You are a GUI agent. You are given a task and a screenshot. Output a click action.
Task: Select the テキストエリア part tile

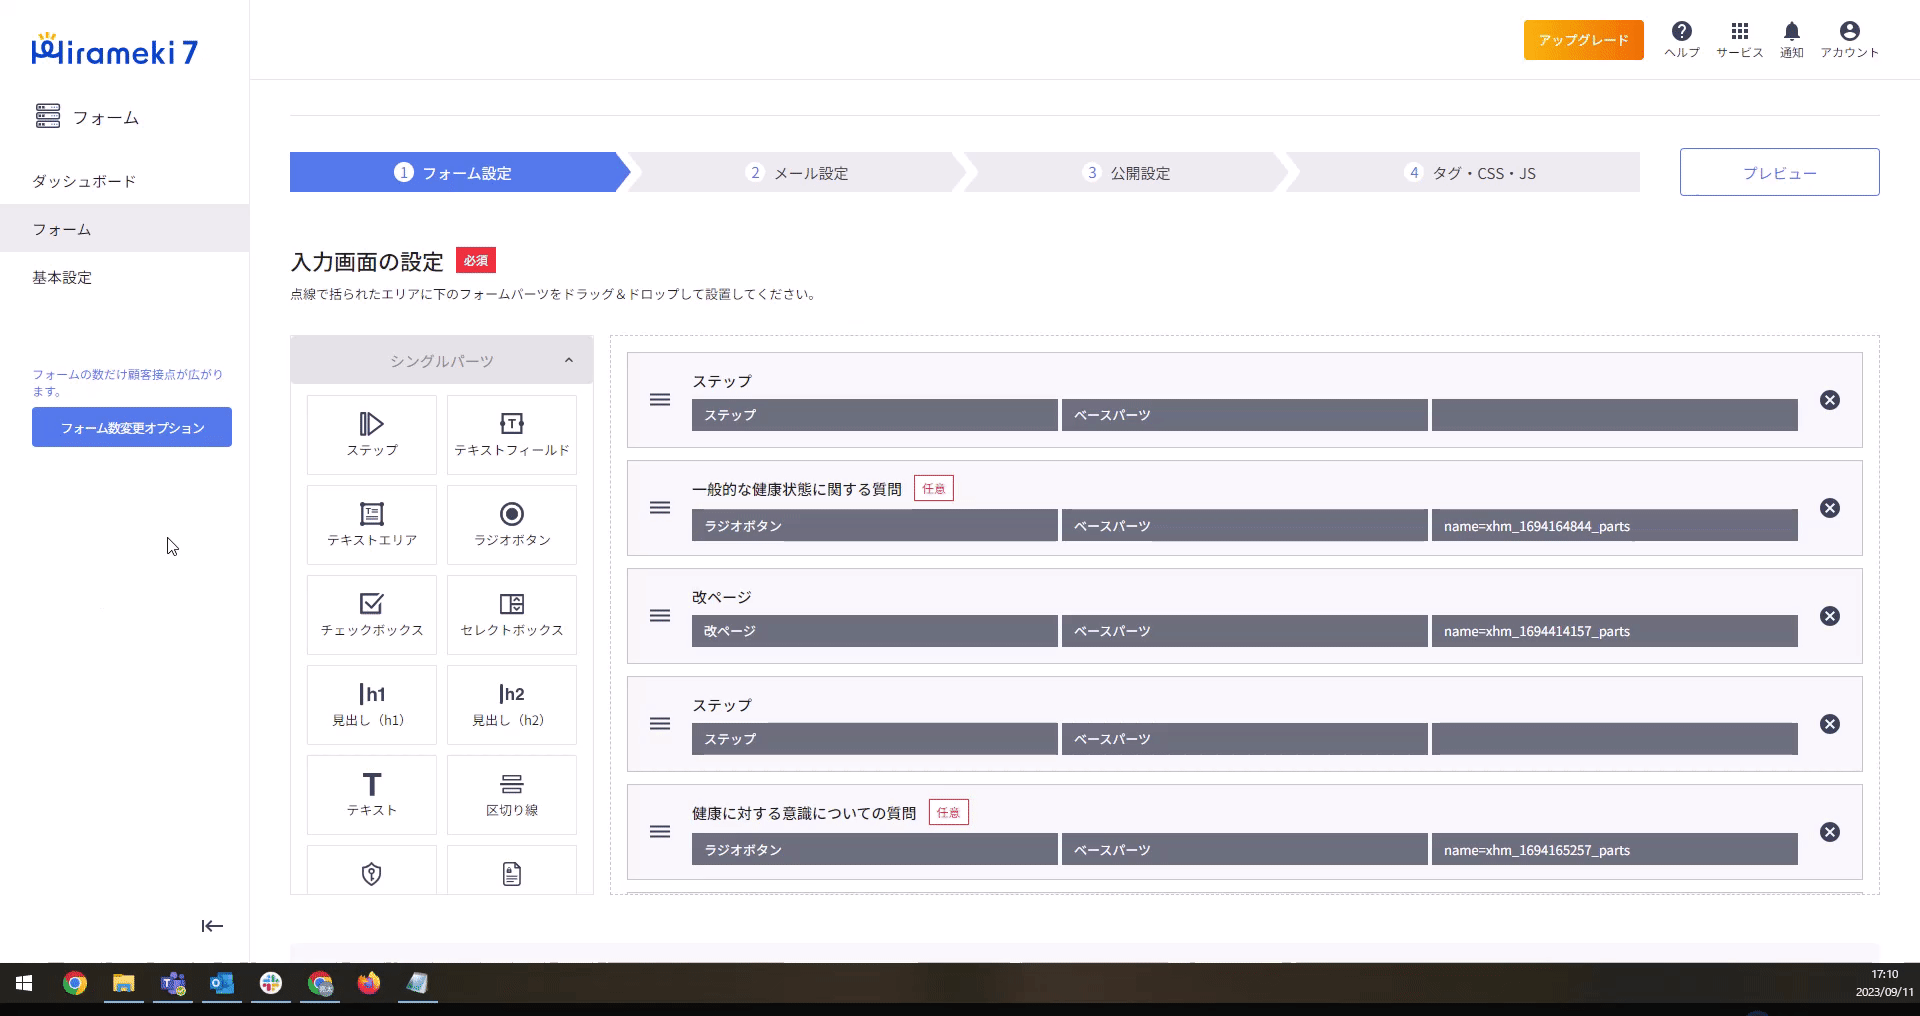pos(371,525)
